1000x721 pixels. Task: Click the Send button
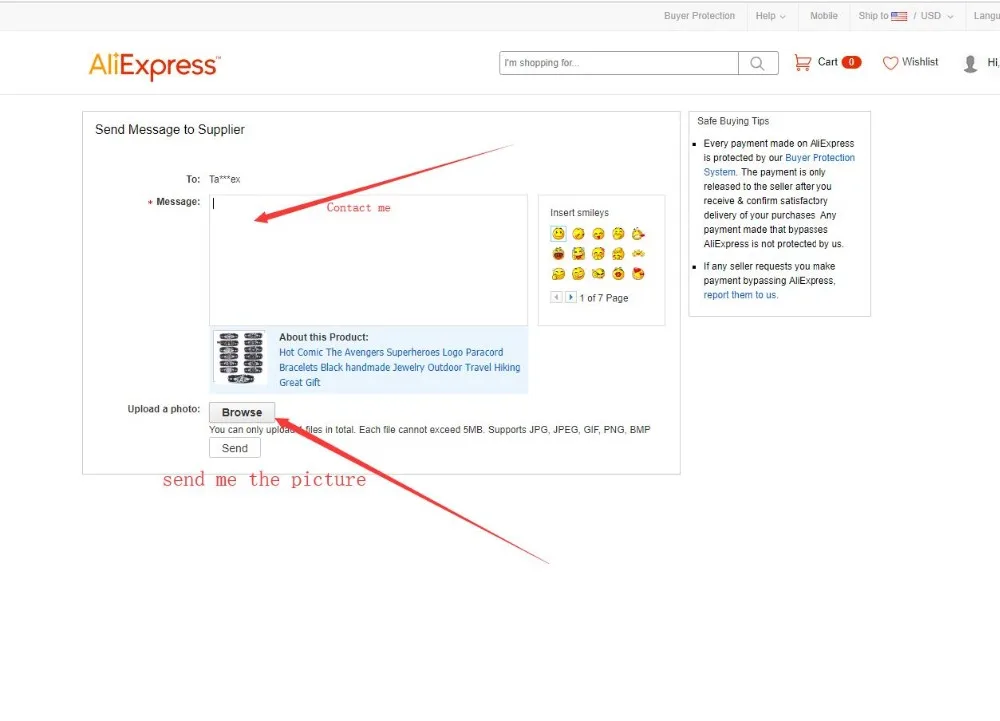235,448
